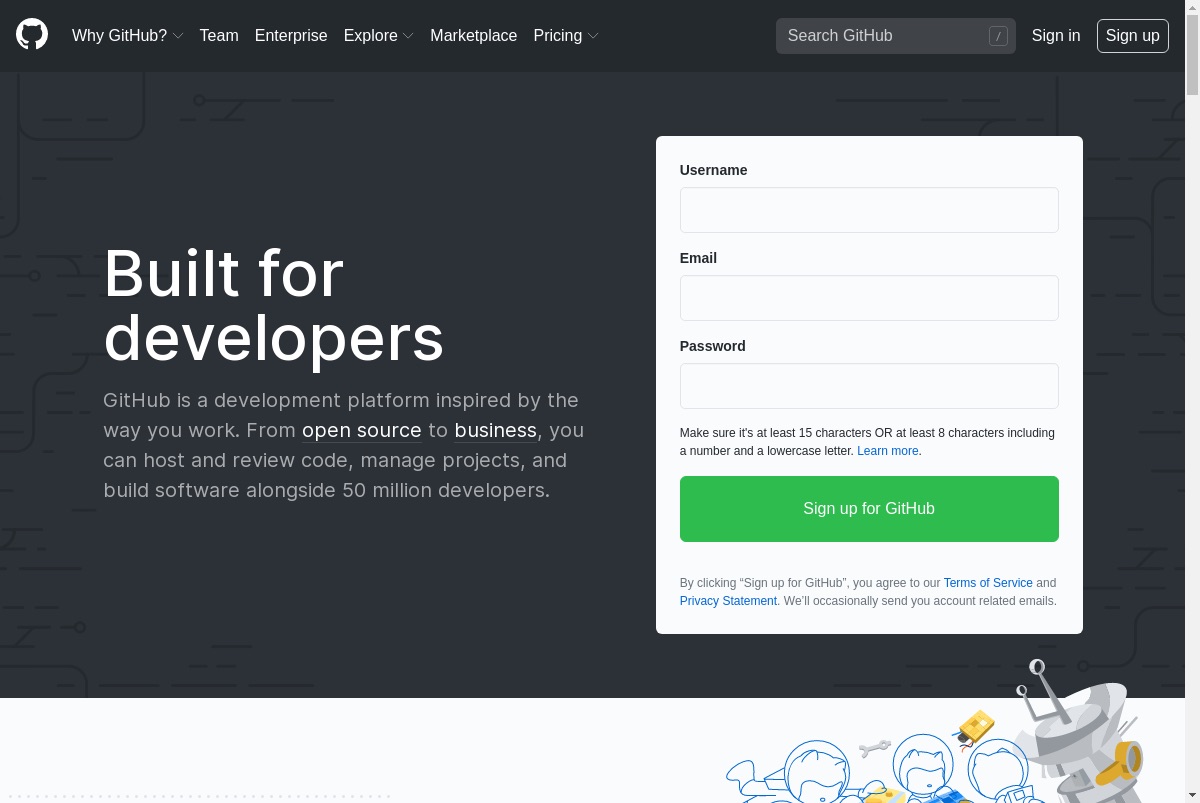Click the slash shortcut key icon
1200x803 pixels.
tap(998, 36)
